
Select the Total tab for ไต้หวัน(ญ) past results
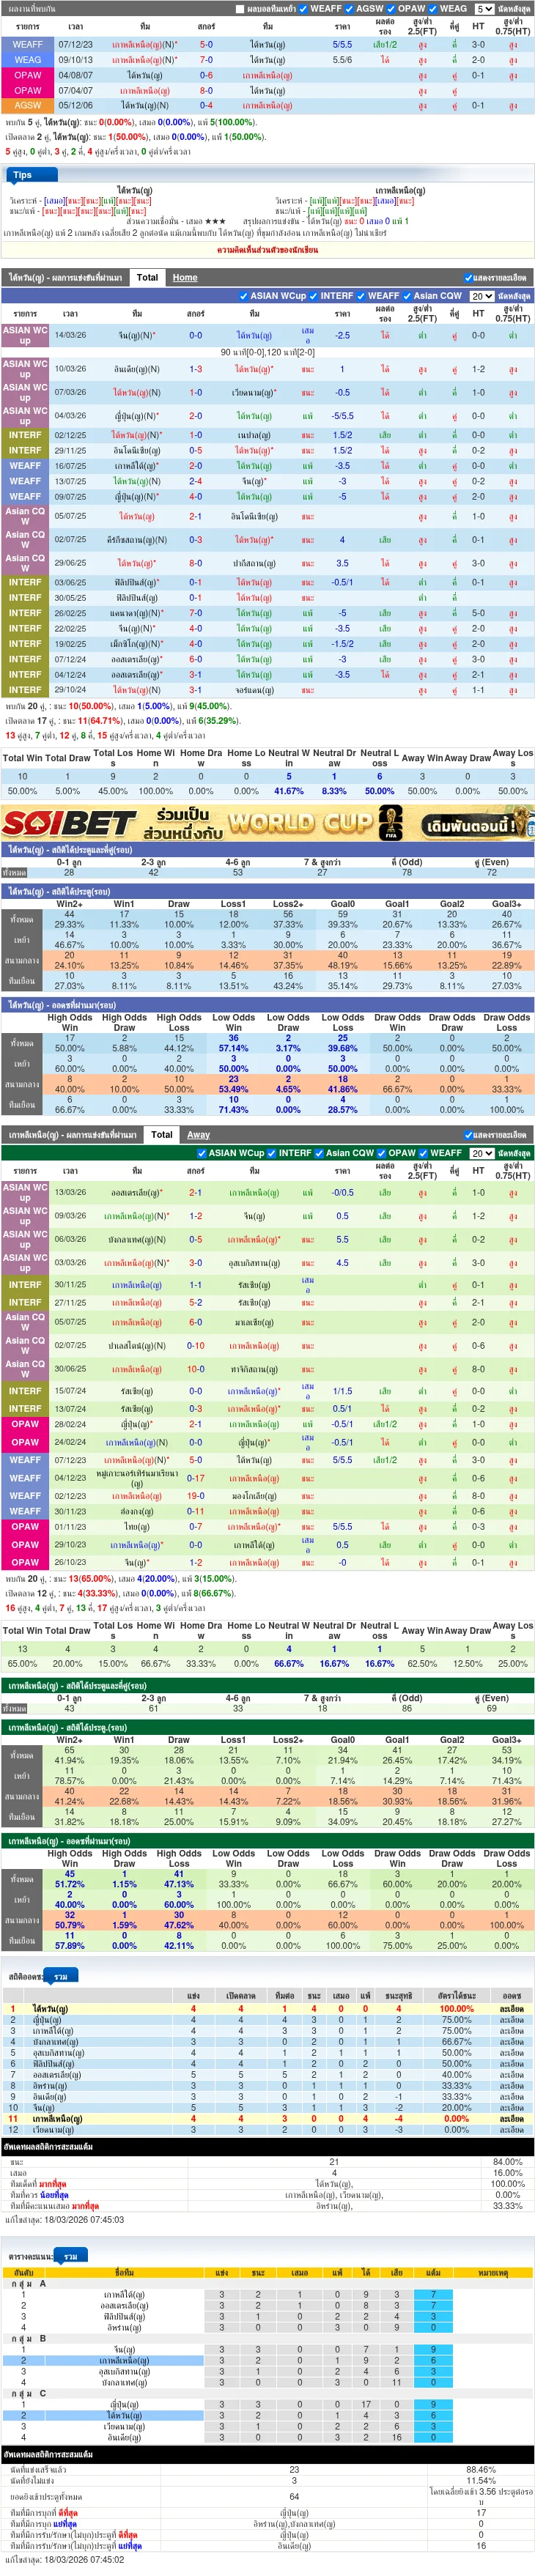147,277
